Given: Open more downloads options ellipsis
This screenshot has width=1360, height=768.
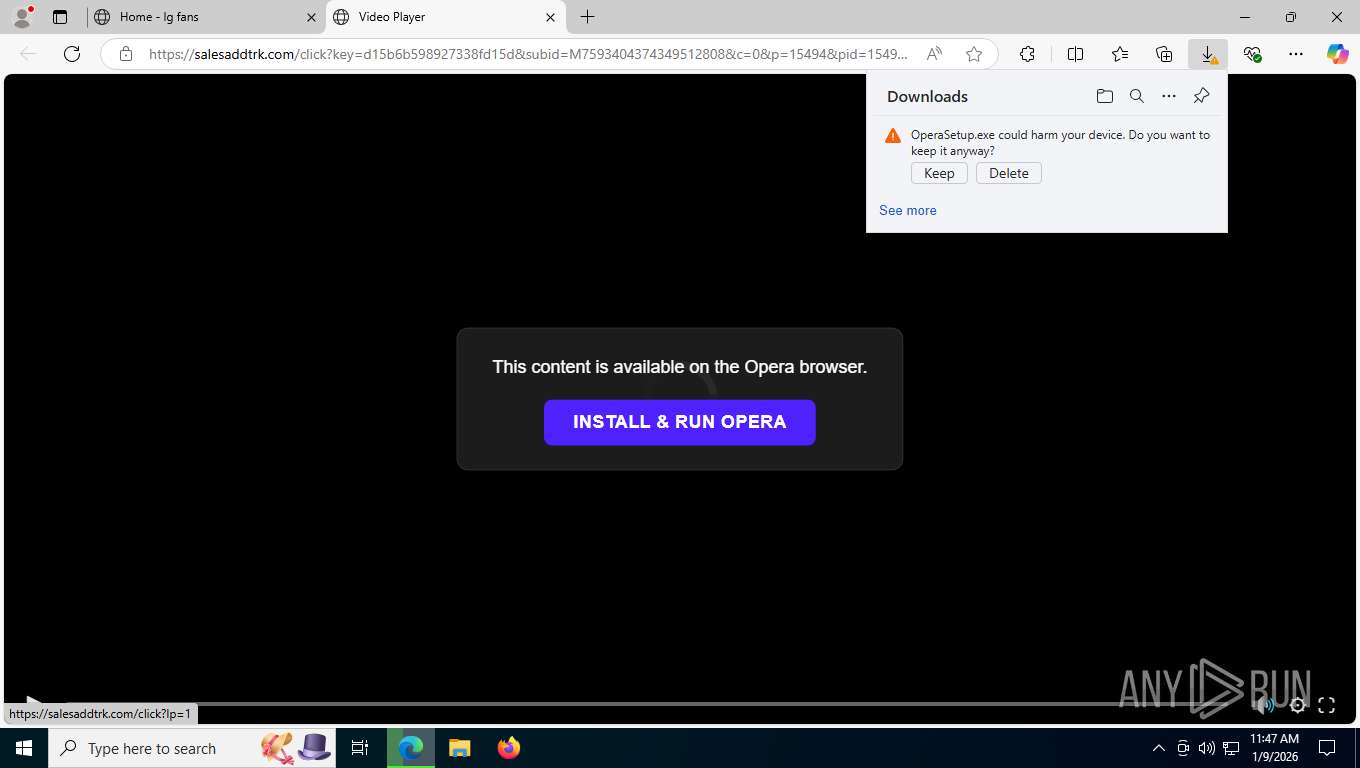Looking at the screenshot, I should [x=1169, y=96].
